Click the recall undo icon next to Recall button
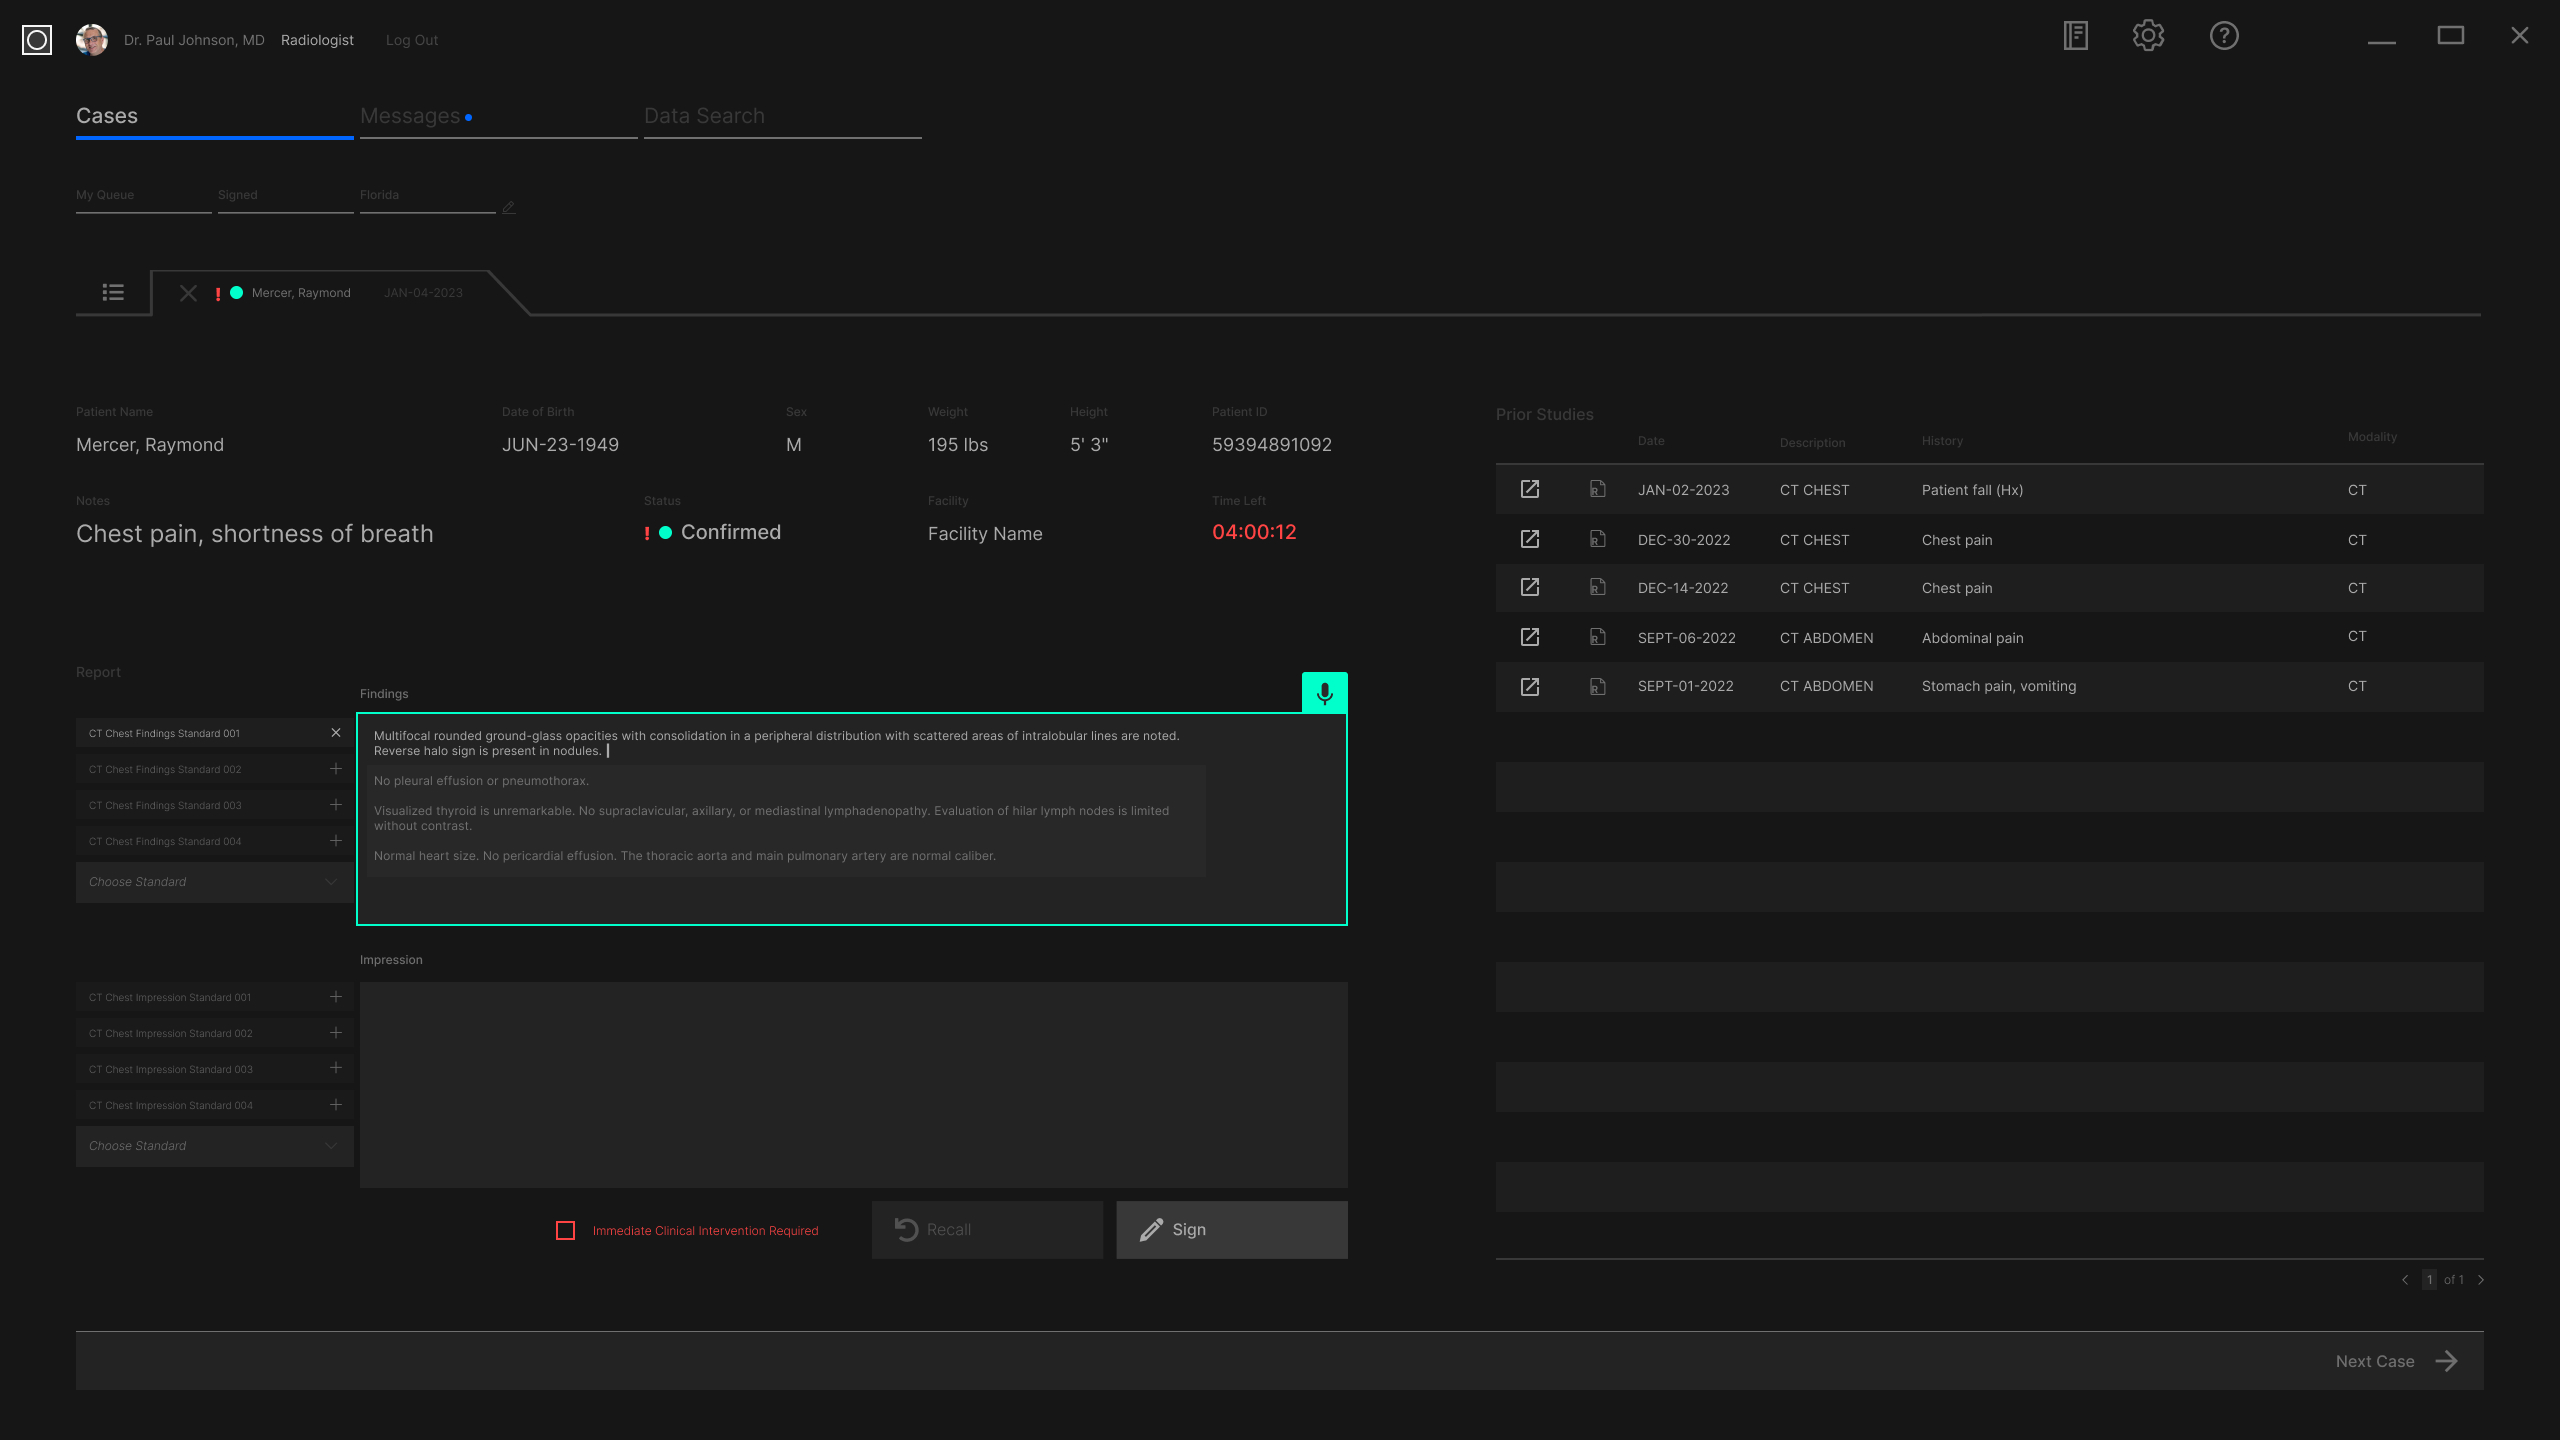This screenshot has height=1440, width=2560. click(x=905, y=1229)
